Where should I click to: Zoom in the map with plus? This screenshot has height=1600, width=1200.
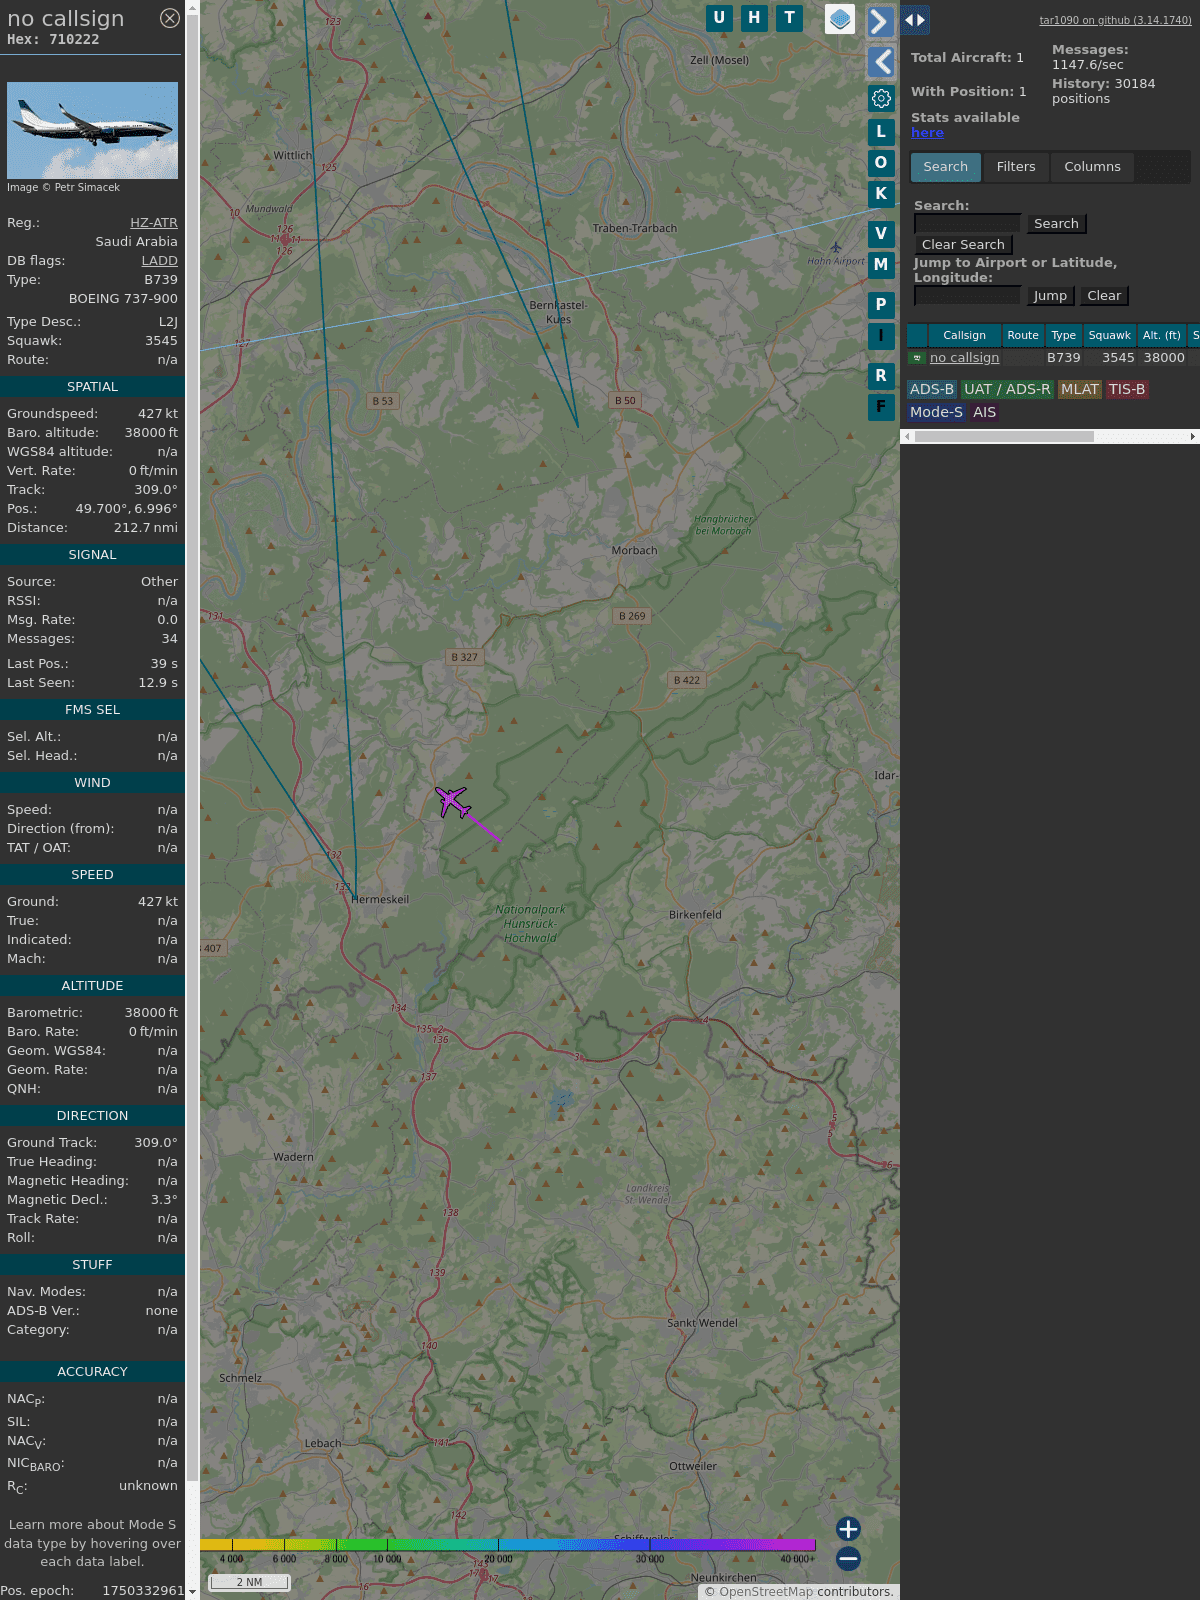(x=848, y=1528)
